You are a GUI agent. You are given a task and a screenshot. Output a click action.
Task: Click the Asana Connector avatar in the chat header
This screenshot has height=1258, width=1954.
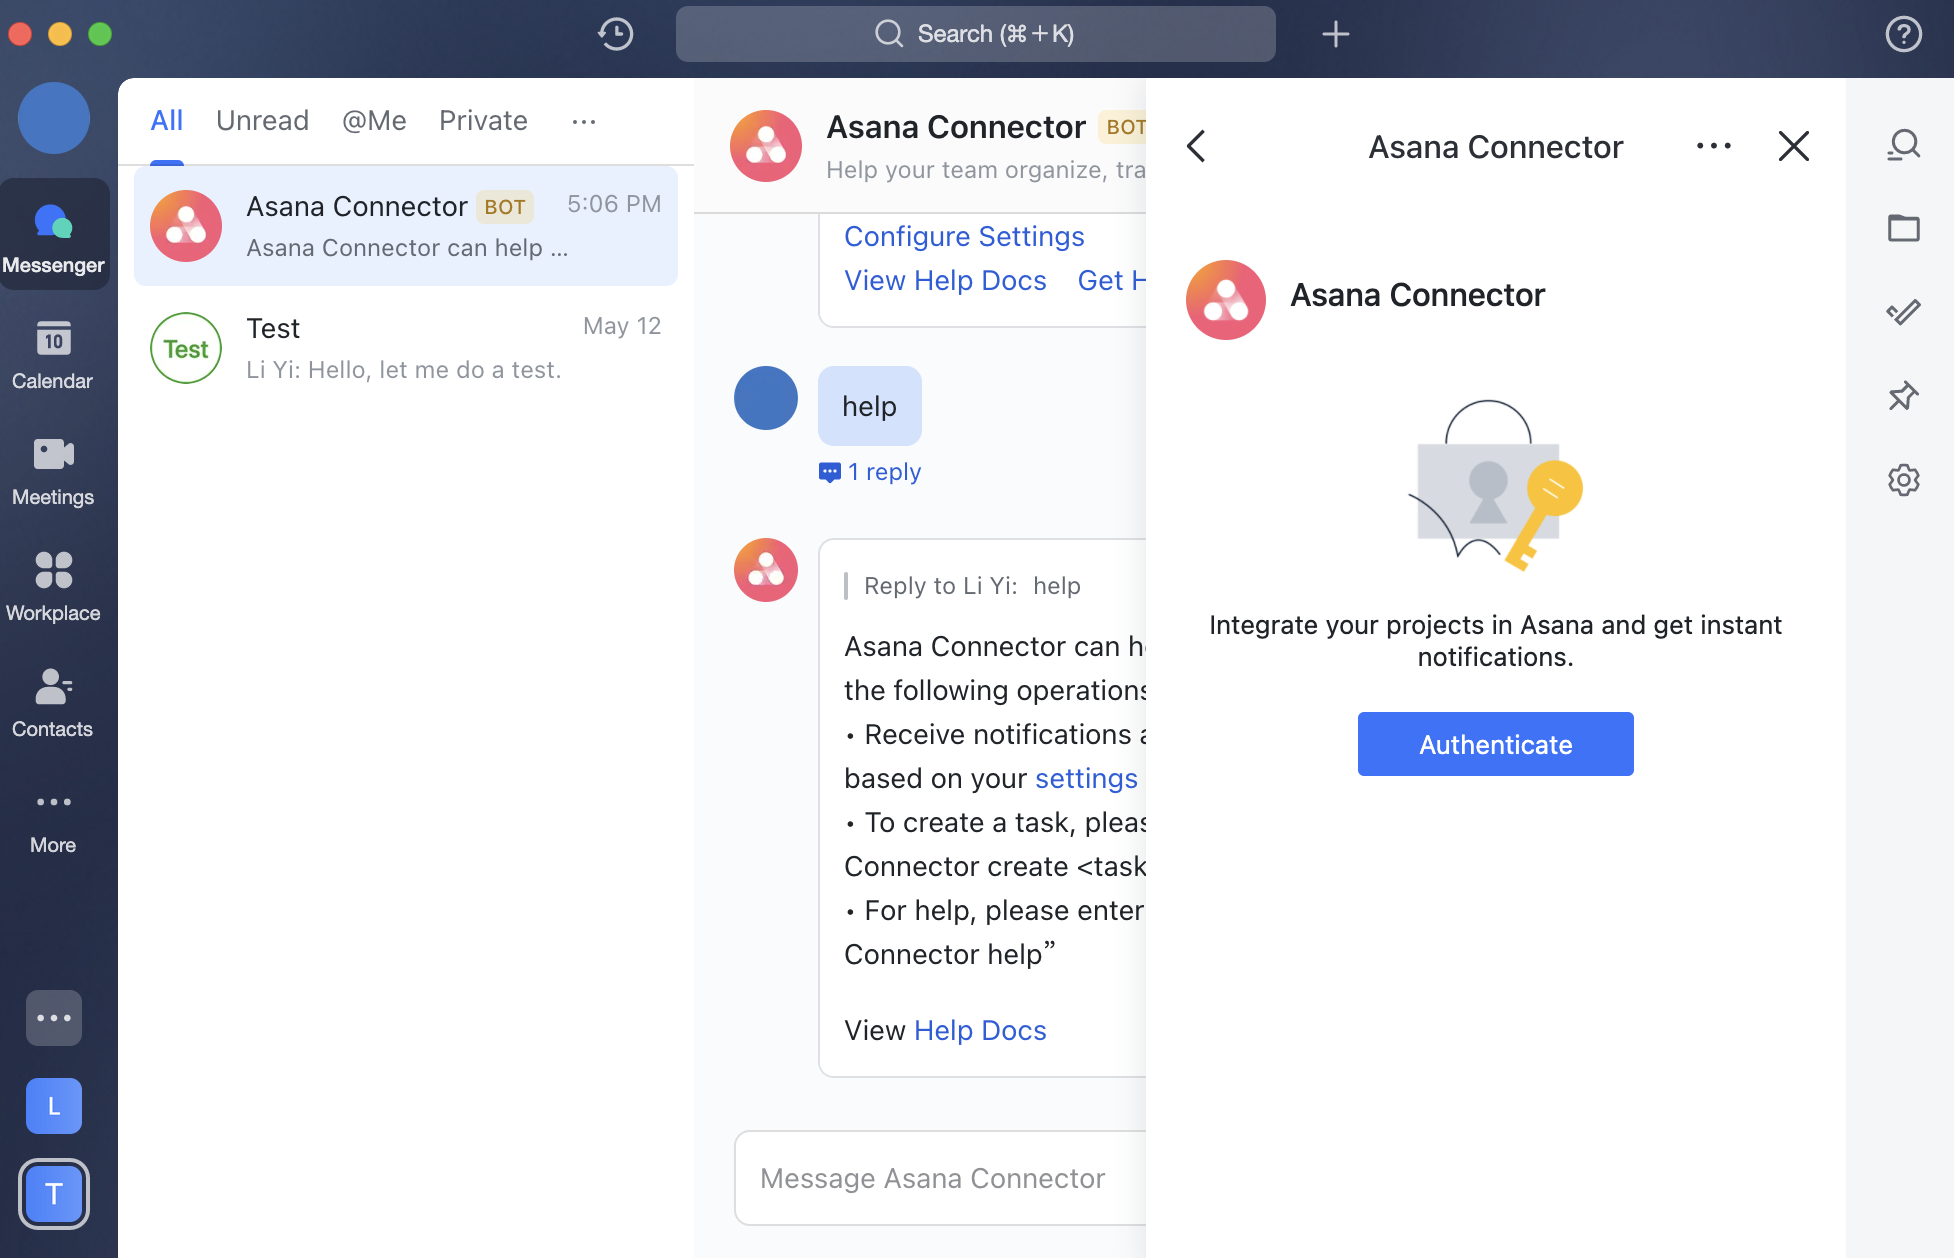pyautogui.click(x=766, y=146)
